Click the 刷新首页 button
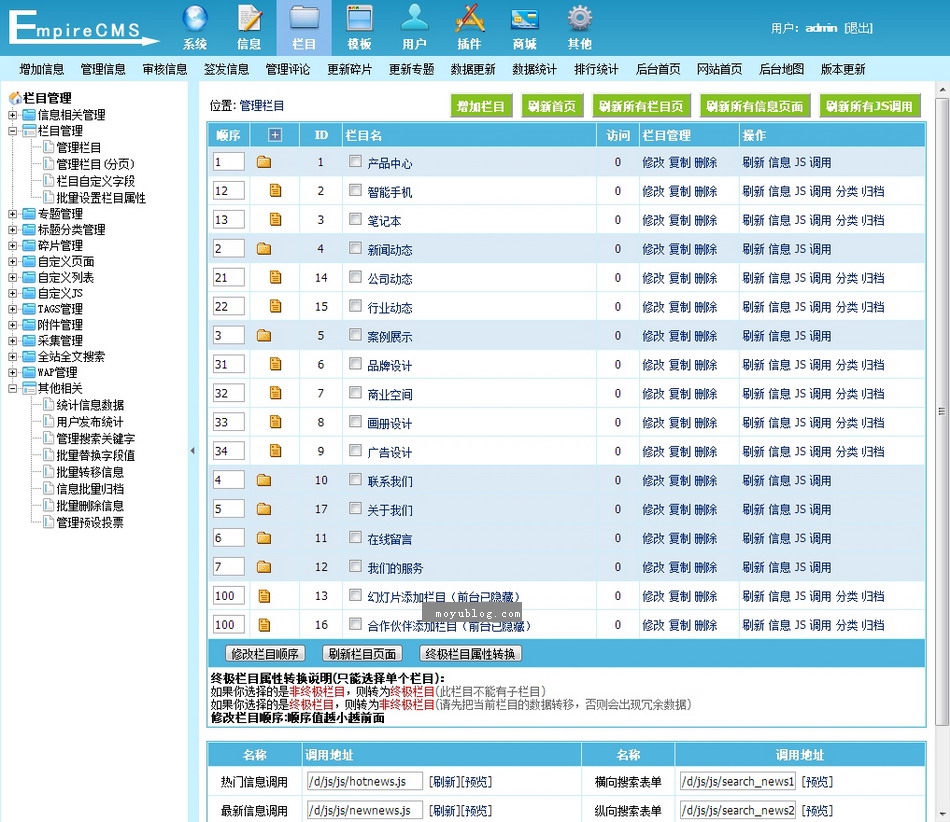This screenshot has width=950, height=822. point(552,106)
